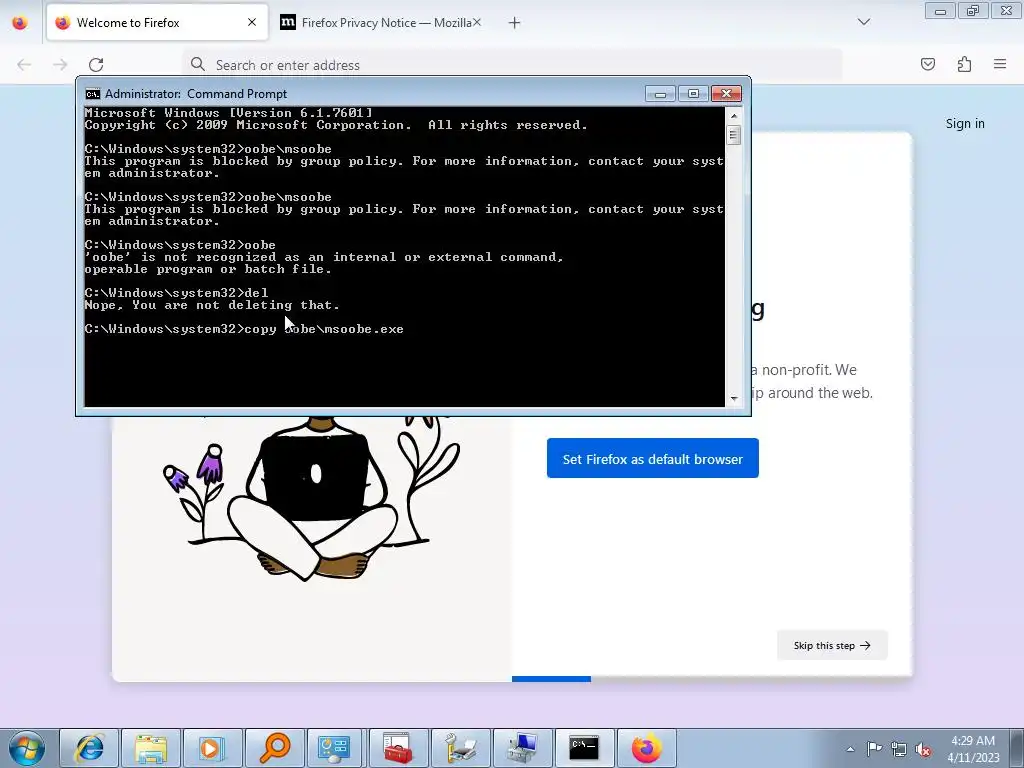The image size is (1024, 768).
Task: Click the Search or enter address field
Action: point(513,65)
